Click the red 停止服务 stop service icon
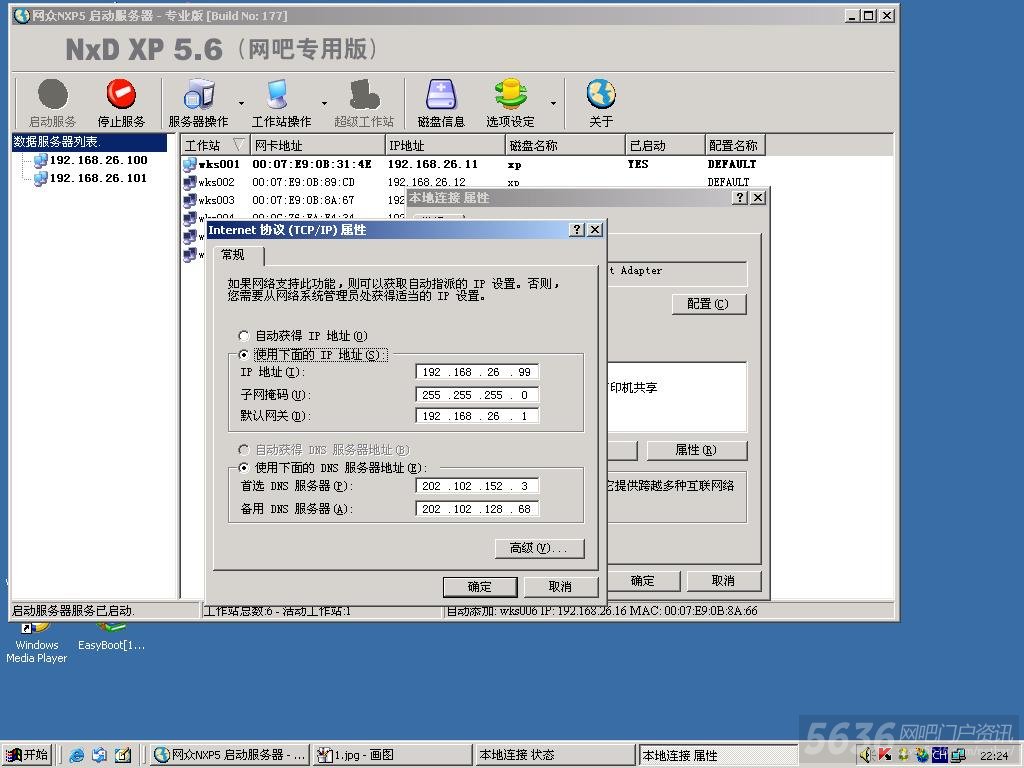 pyautogui.click(x=121, y=94)
